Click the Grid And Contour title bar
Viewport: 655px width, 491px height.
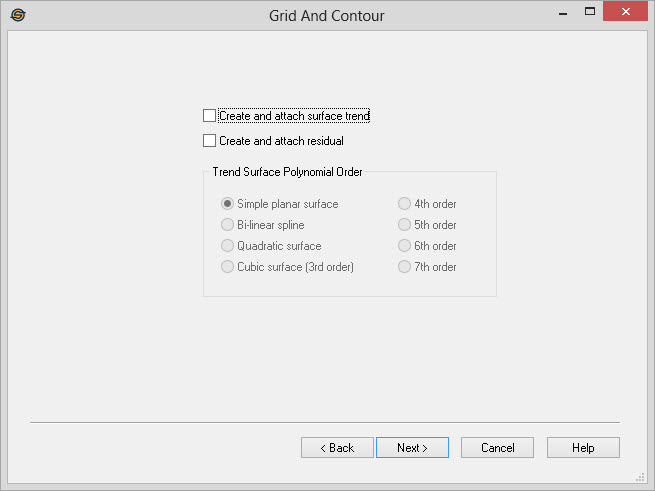[x=326, y=15]
